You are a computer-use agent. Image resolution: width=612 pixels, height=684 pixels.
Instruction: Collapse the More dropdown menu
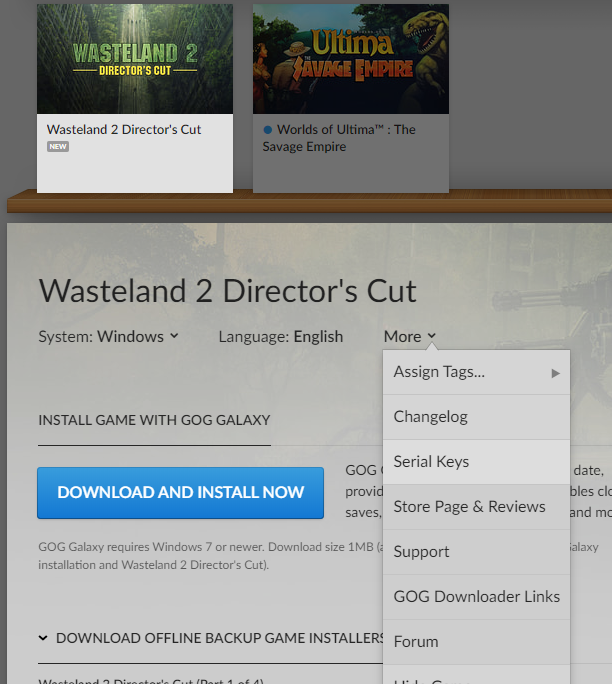(x=409, y=336)
